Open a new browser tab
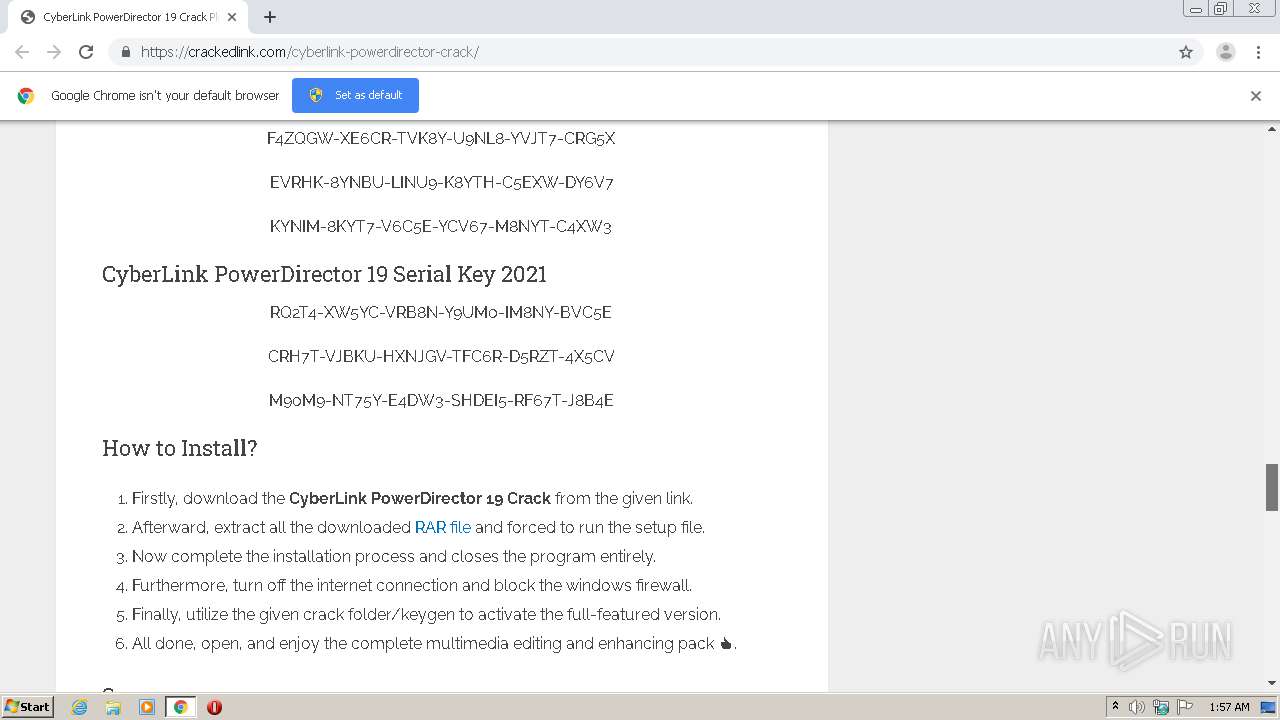This screenshot has height=720, width=1280. point(270,17)
